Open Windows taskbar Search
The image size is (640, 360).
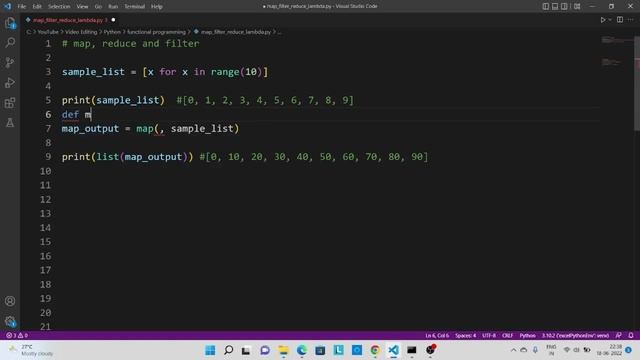[229, 350]
